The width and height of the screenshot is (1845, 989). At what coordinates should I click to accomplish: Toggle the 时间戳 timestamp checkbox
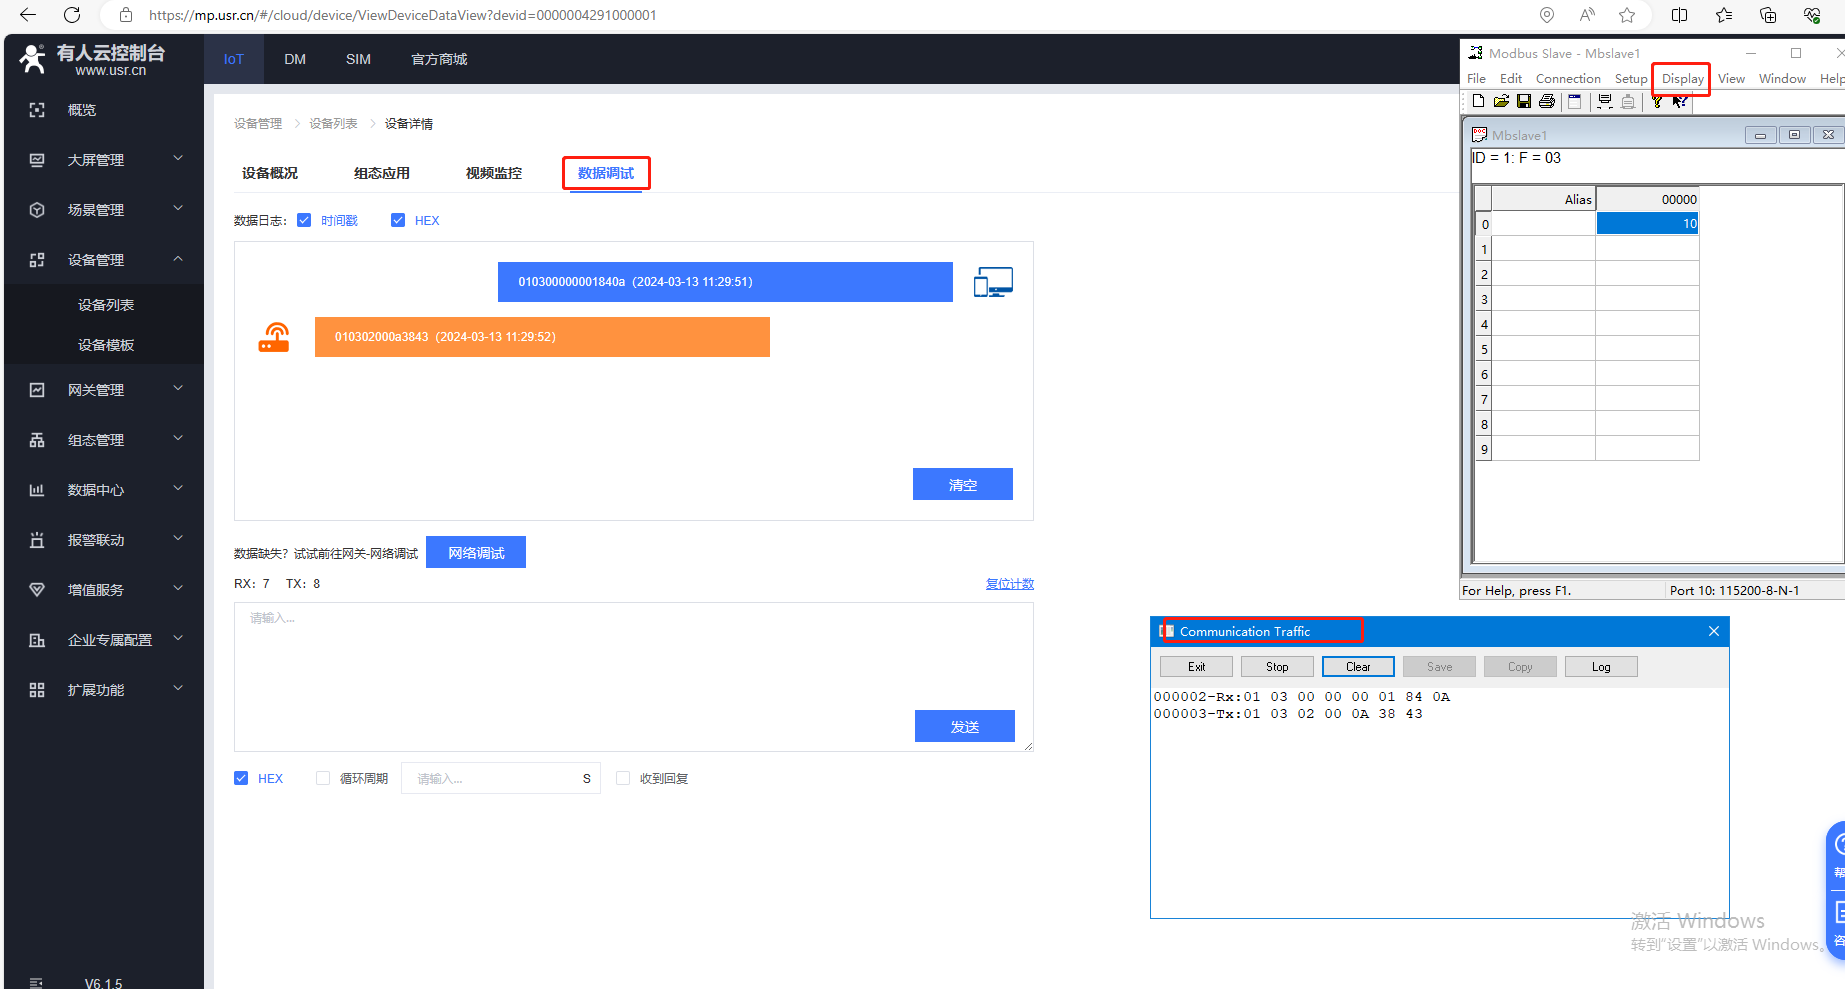point(304,220)
